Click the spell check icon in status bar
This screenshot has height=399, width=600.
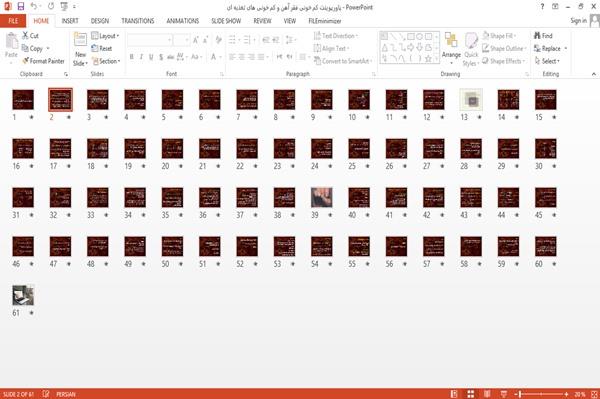tap(46, 394)
